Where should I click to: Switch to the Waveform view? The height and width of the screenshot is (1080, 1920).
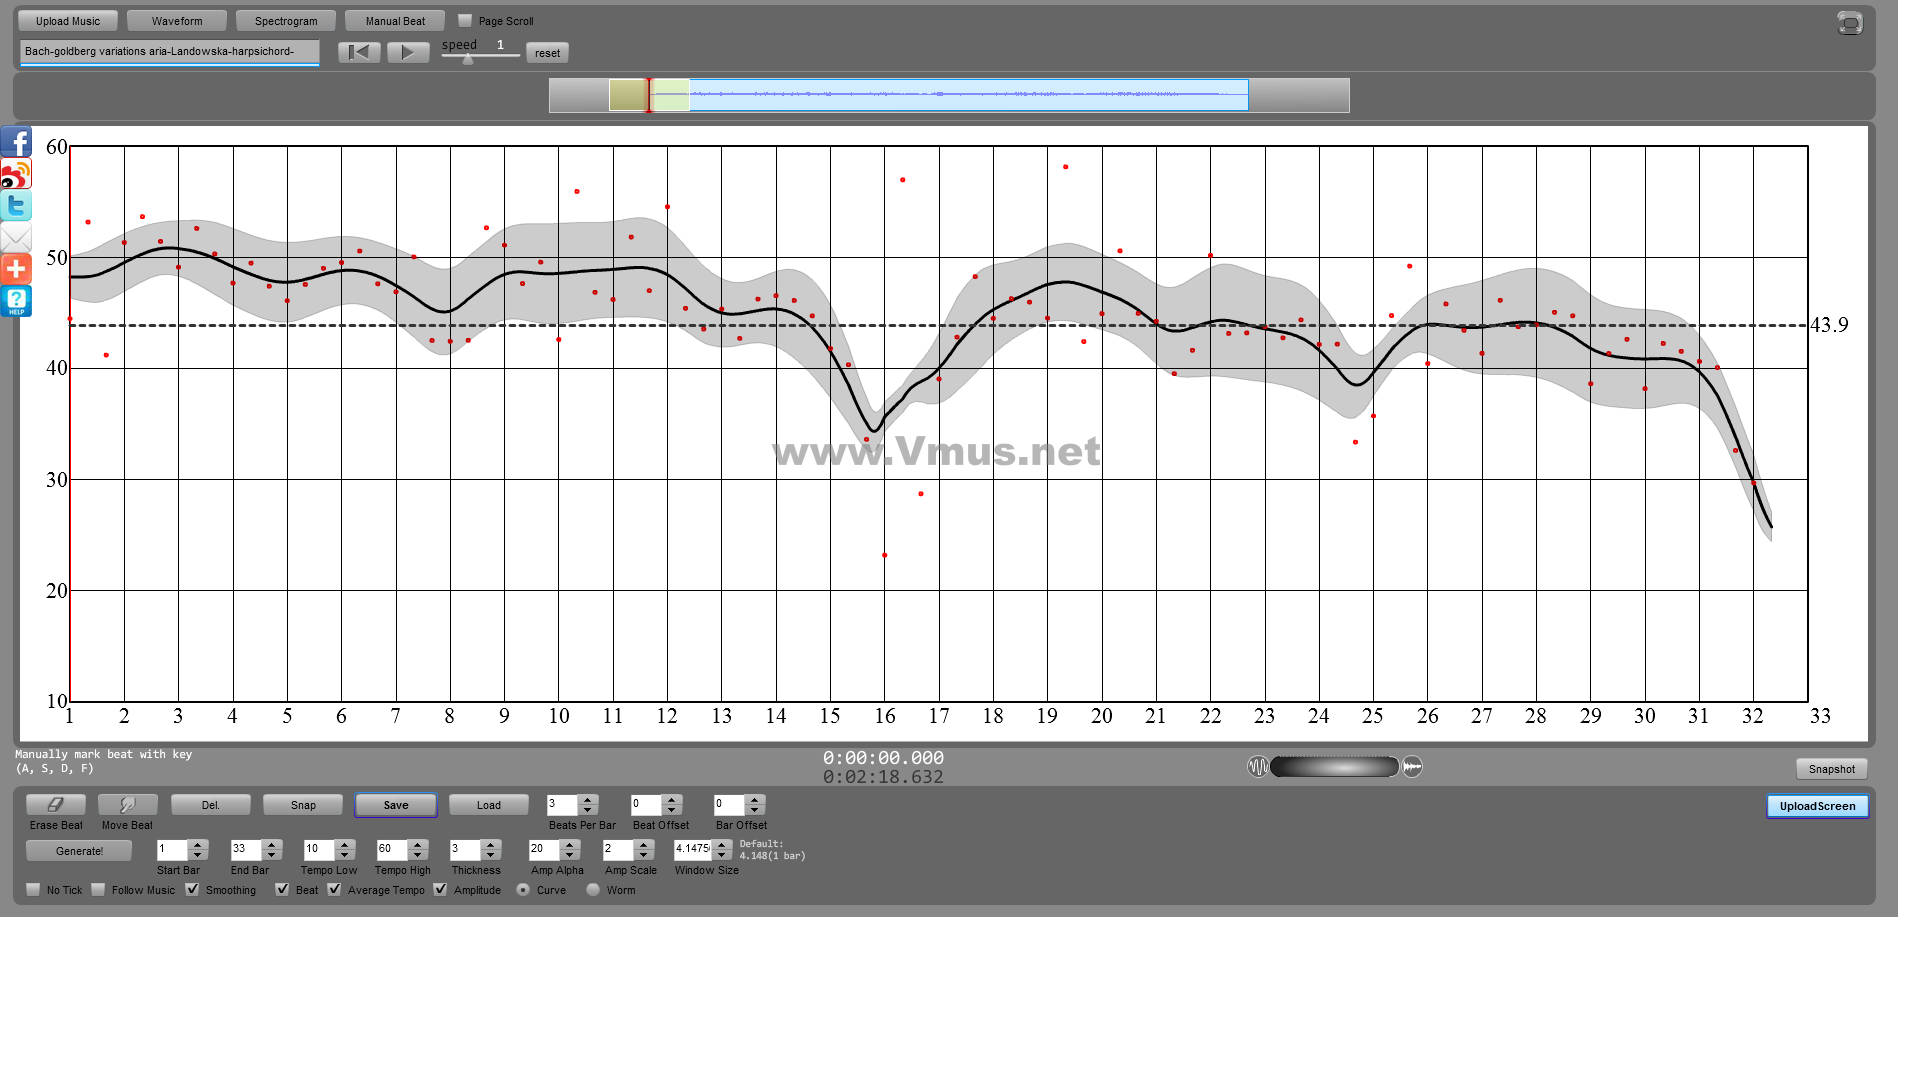[177, 21]
